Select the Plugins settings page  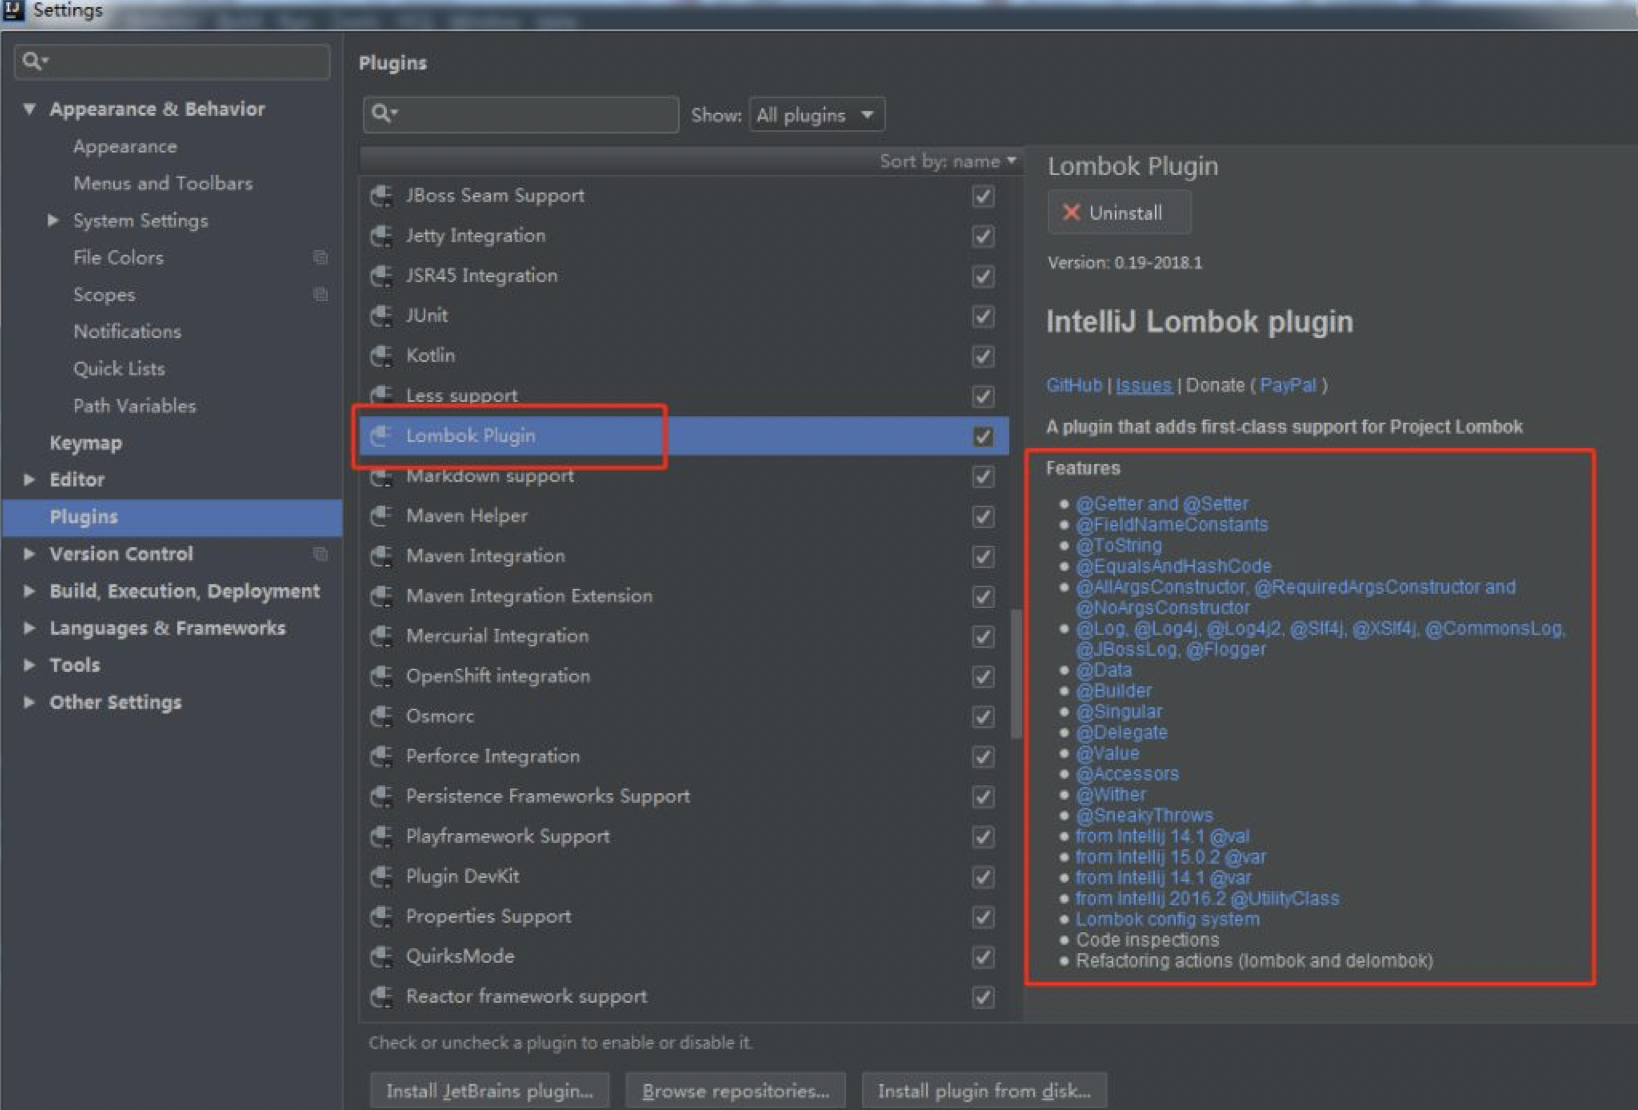point(173,517)
